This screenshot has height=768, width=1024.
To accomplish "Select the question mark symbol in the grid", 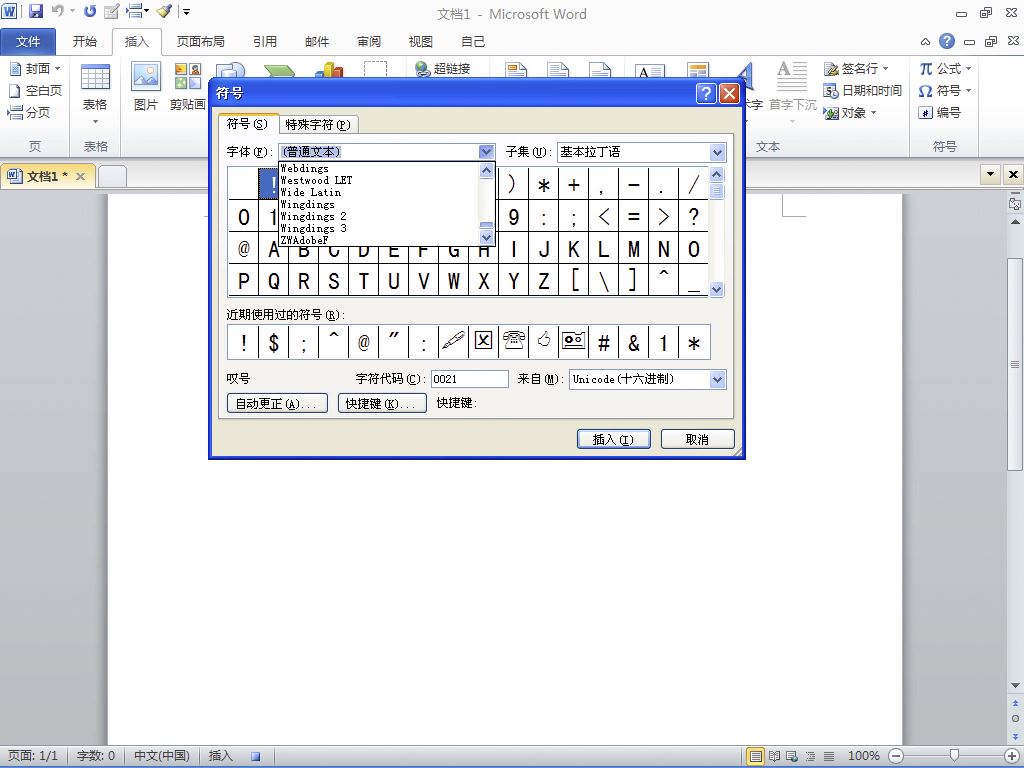I will [x=694, y=216].
